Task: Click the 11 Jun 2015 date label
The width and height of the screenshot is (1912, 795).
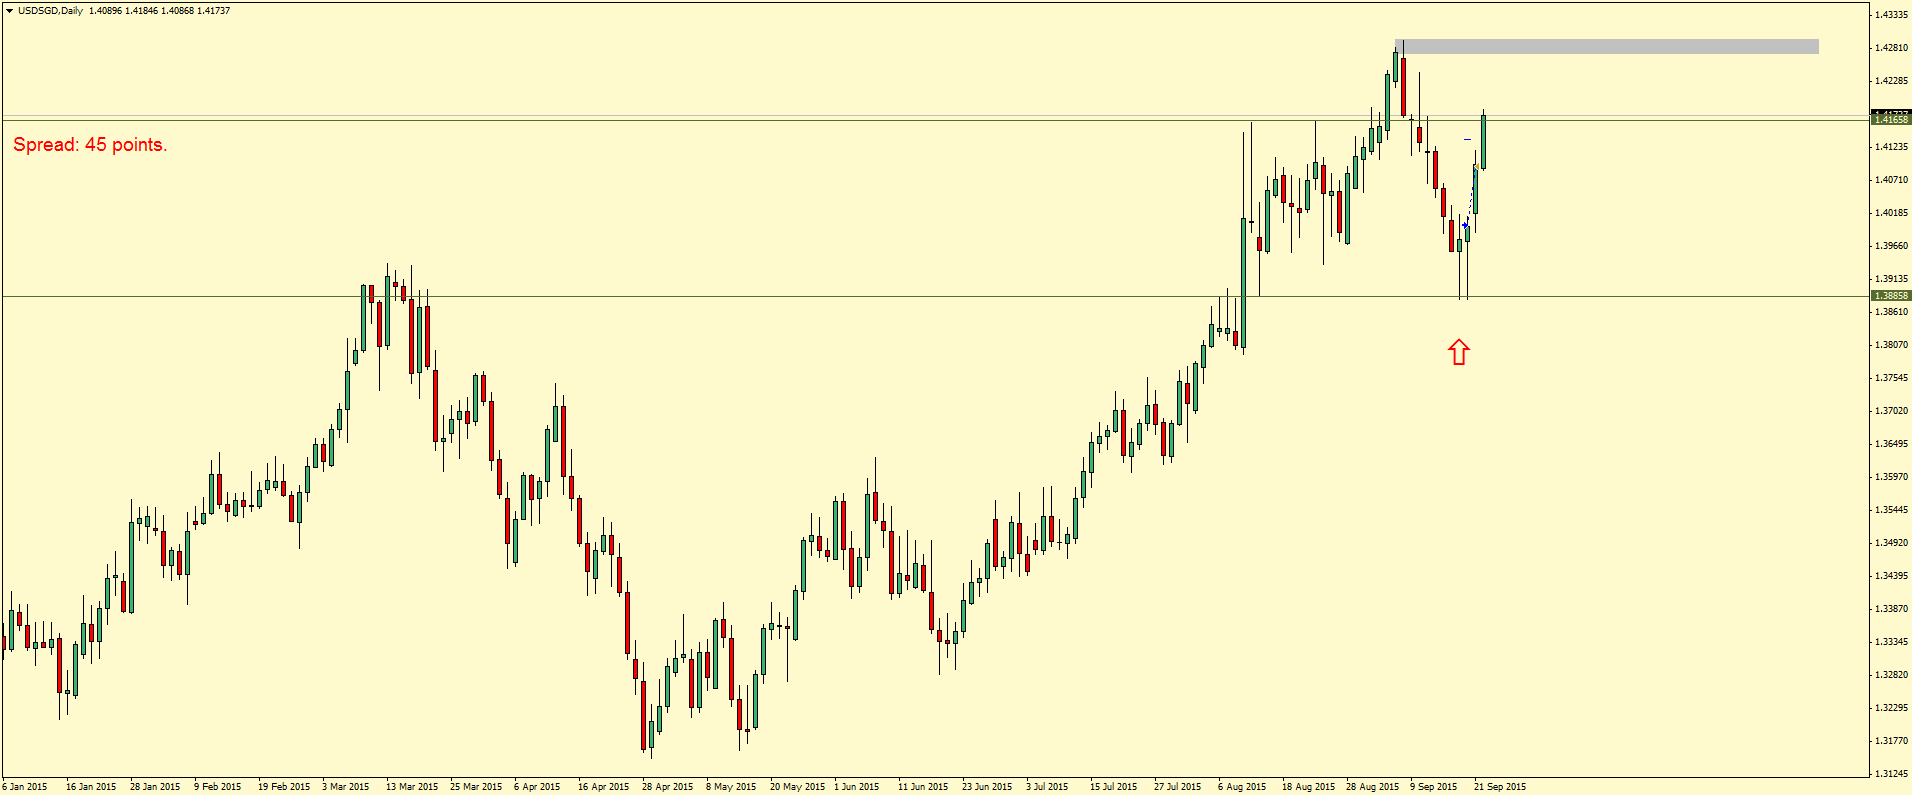Action: point(923,787)
